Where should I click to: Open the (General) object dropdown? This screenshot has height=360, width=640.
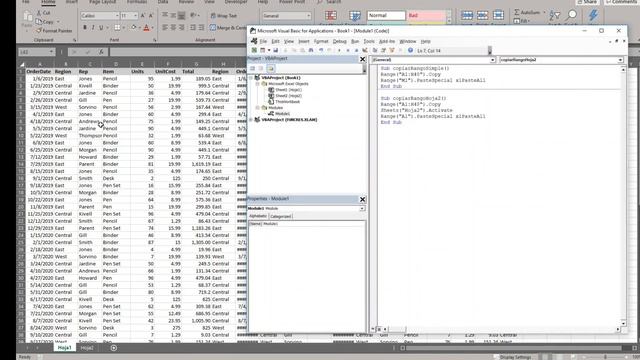coord(492,60)
